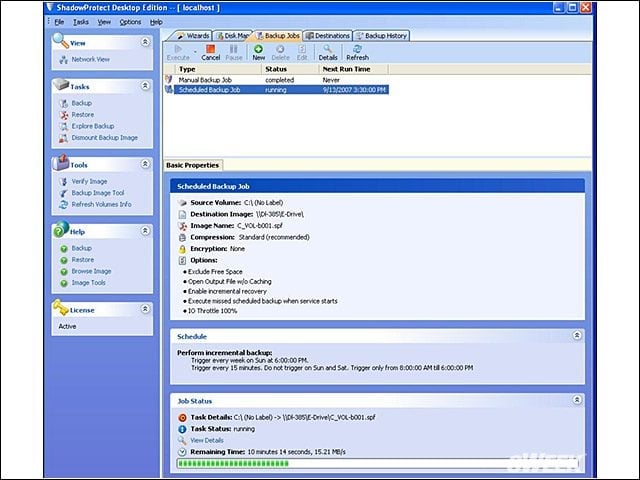Click the Destination Image icon
Viewport: 640px width, 480px height.
point(182,214)
